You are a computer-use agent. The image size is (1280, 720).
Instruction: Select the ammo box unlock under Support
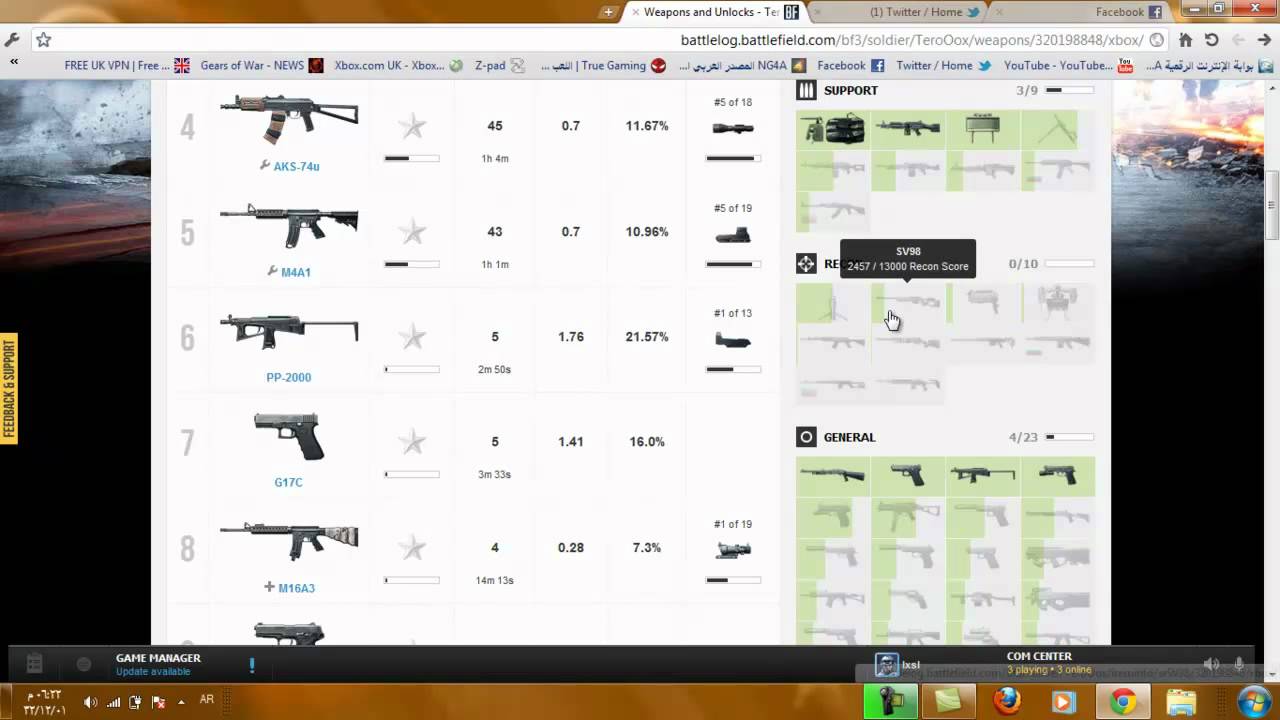tap(833, 129)
